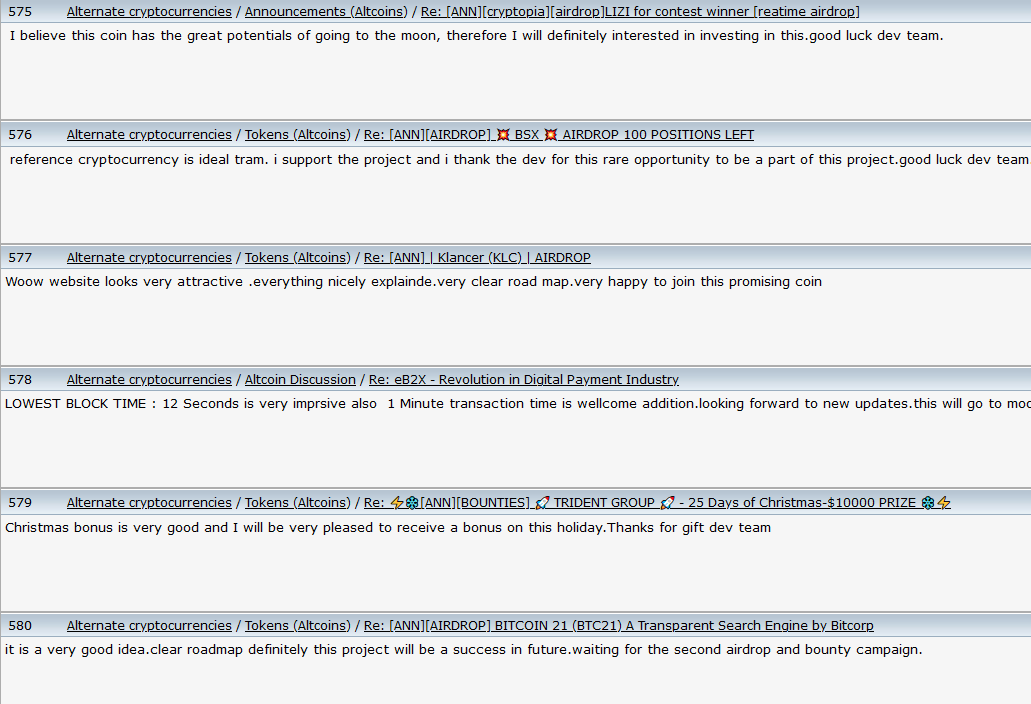Open the BSX AIRDROP 100 POSITIONS LEFT thread
This screenshot has width=1031, height=704.
pos(558,135)
